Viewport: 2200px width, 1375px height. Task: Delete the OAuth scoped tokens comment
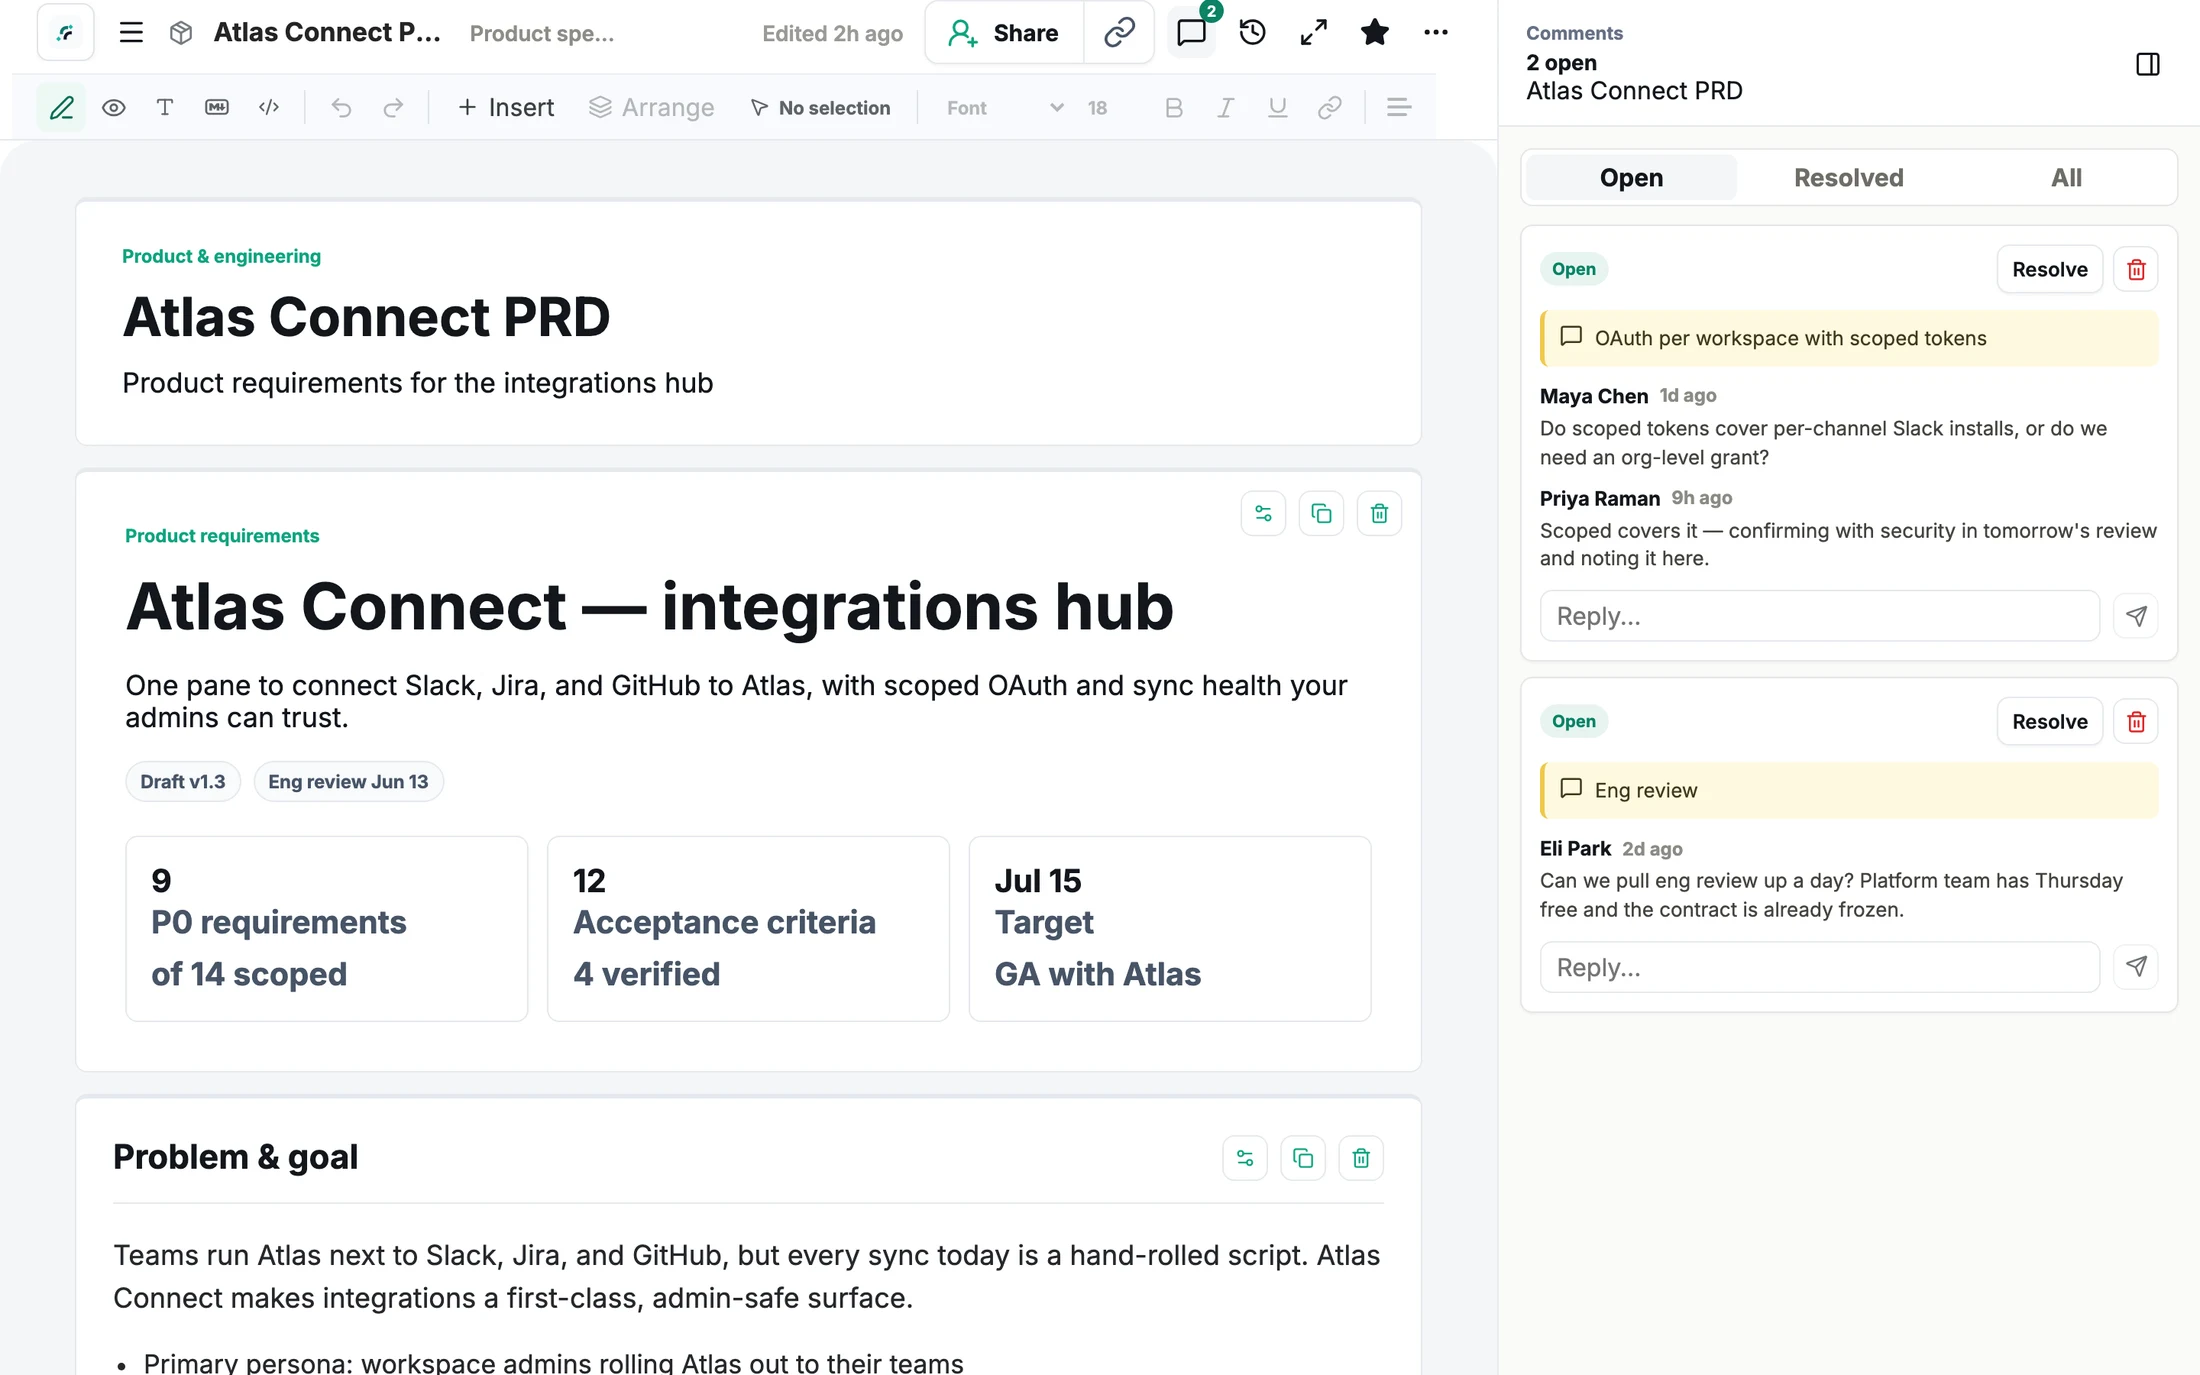(2136, 269)
